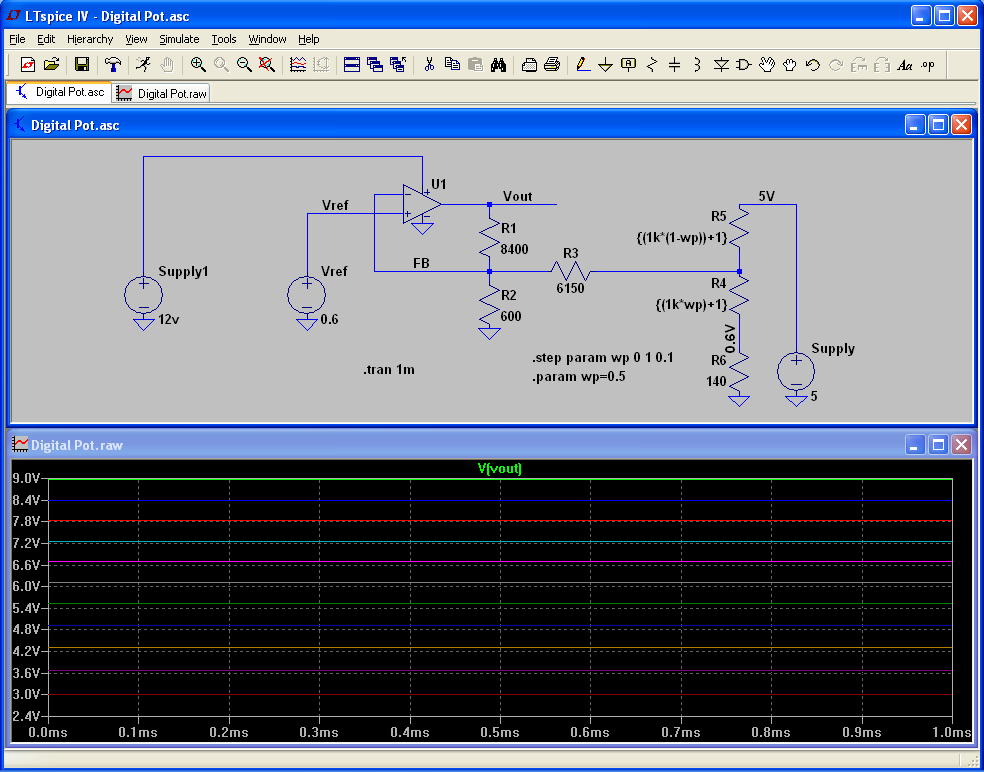The width and height of the screenshot is (984, 772).
Task: Open the Control Panel hammer icon
Action: tap(113, 64)
